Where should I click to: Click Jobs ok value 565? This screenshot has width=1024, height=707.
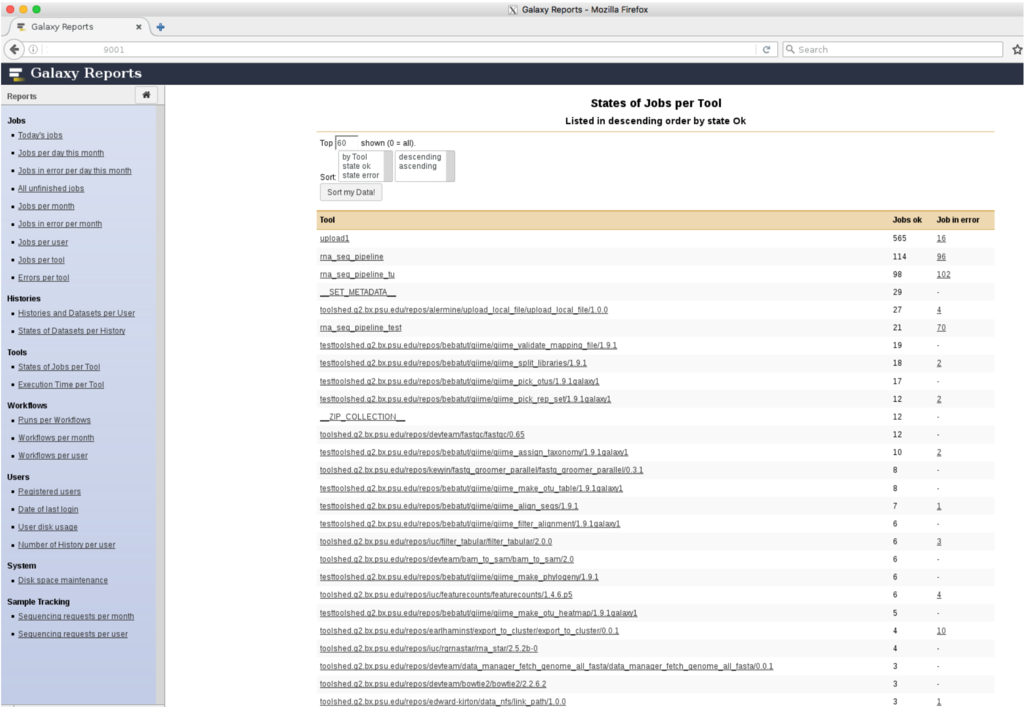coord(899,238)
